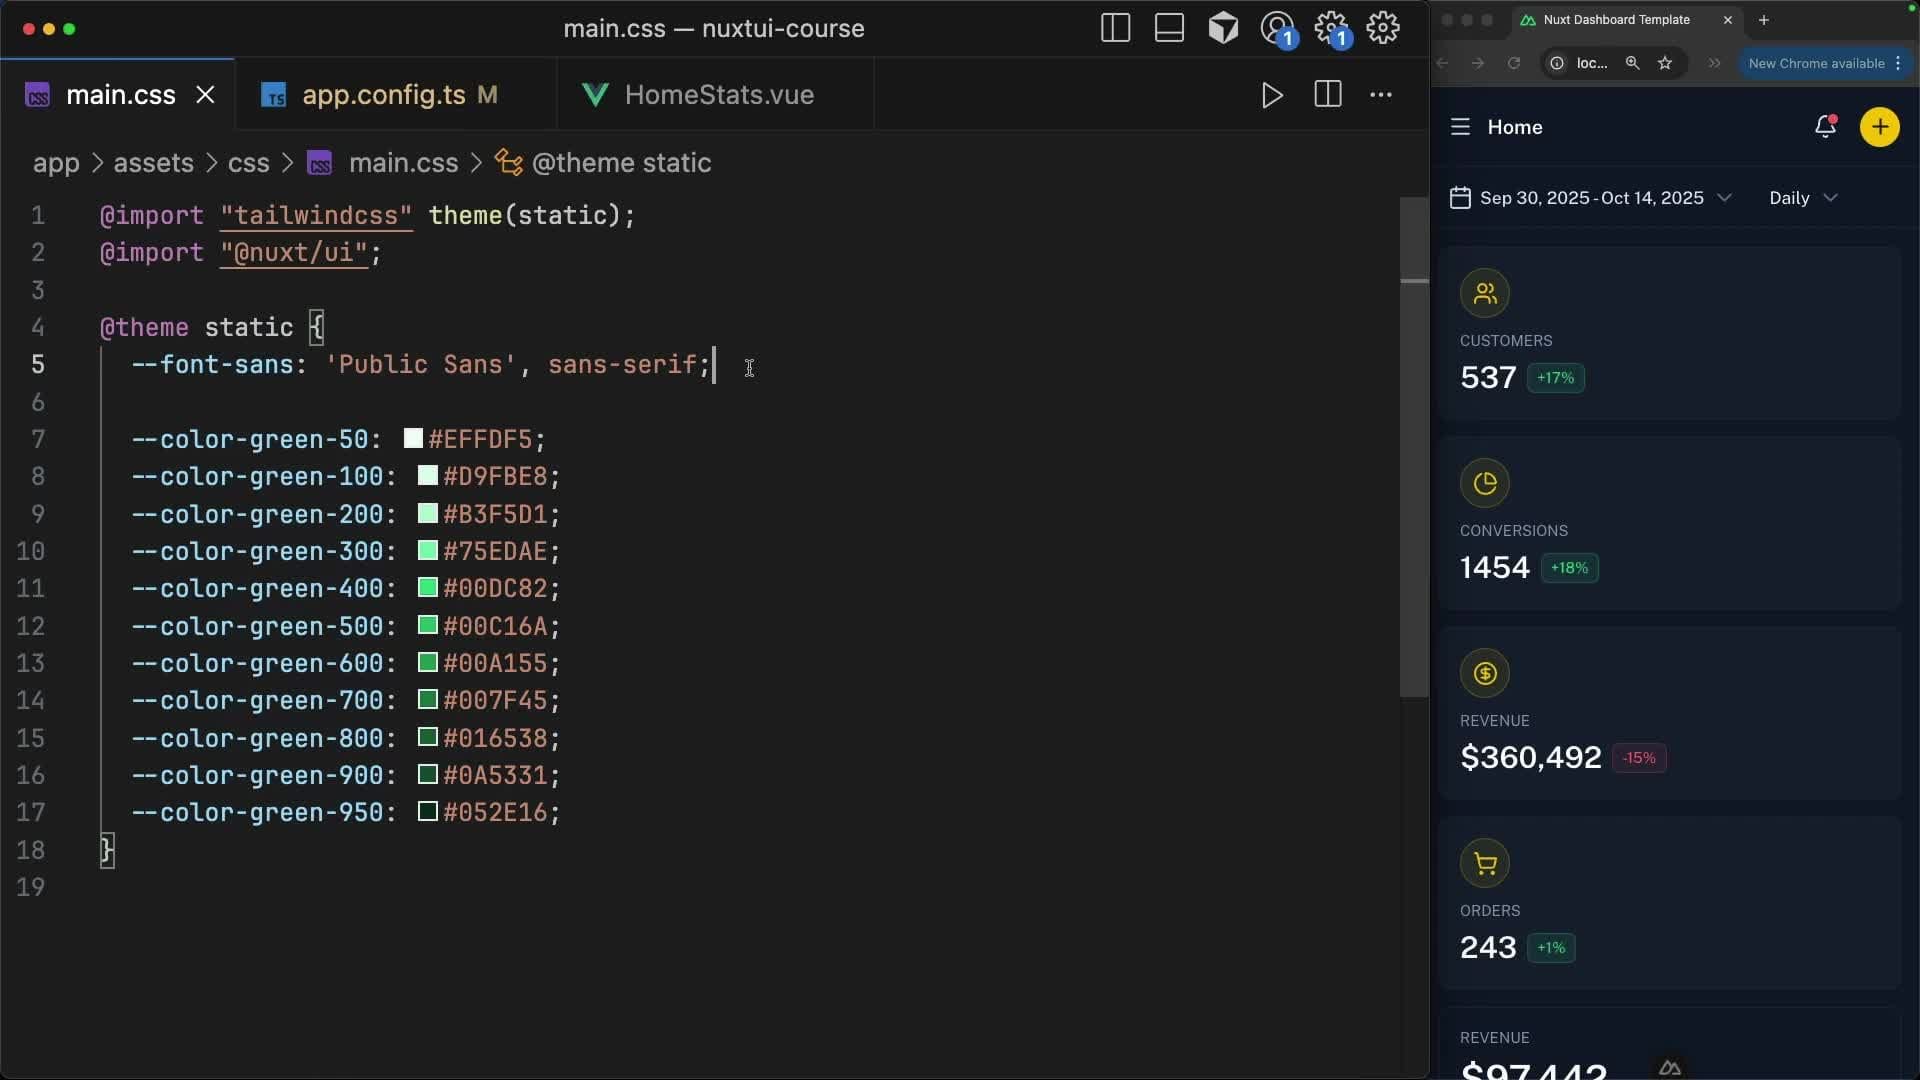
Task: Click the yellow plus add button
Action: 1879,127
